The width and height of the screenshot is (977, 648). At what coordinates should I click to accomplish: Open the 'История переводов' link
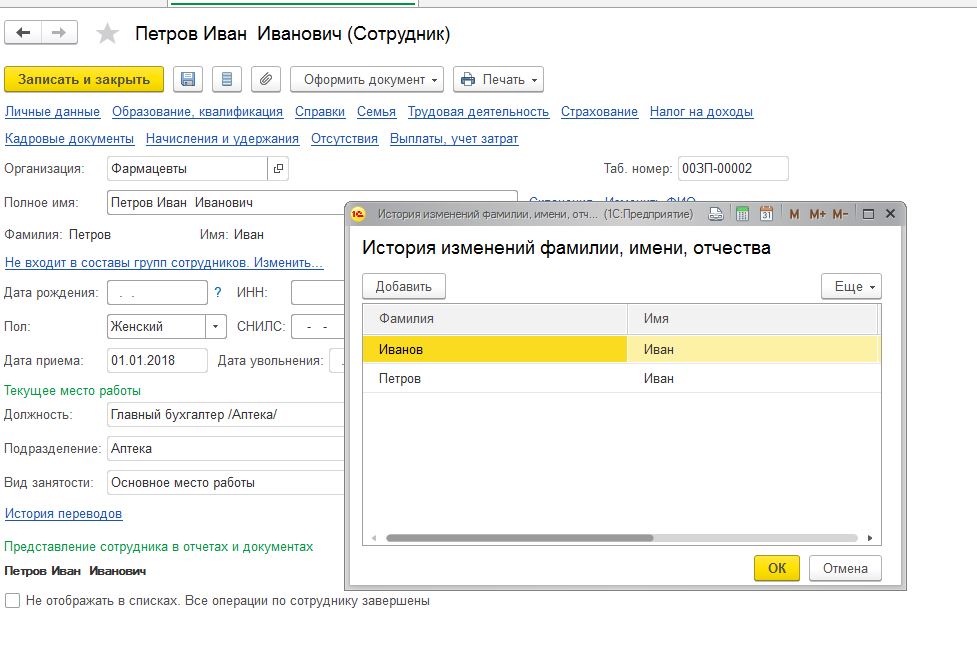click(x=63, y=514)
